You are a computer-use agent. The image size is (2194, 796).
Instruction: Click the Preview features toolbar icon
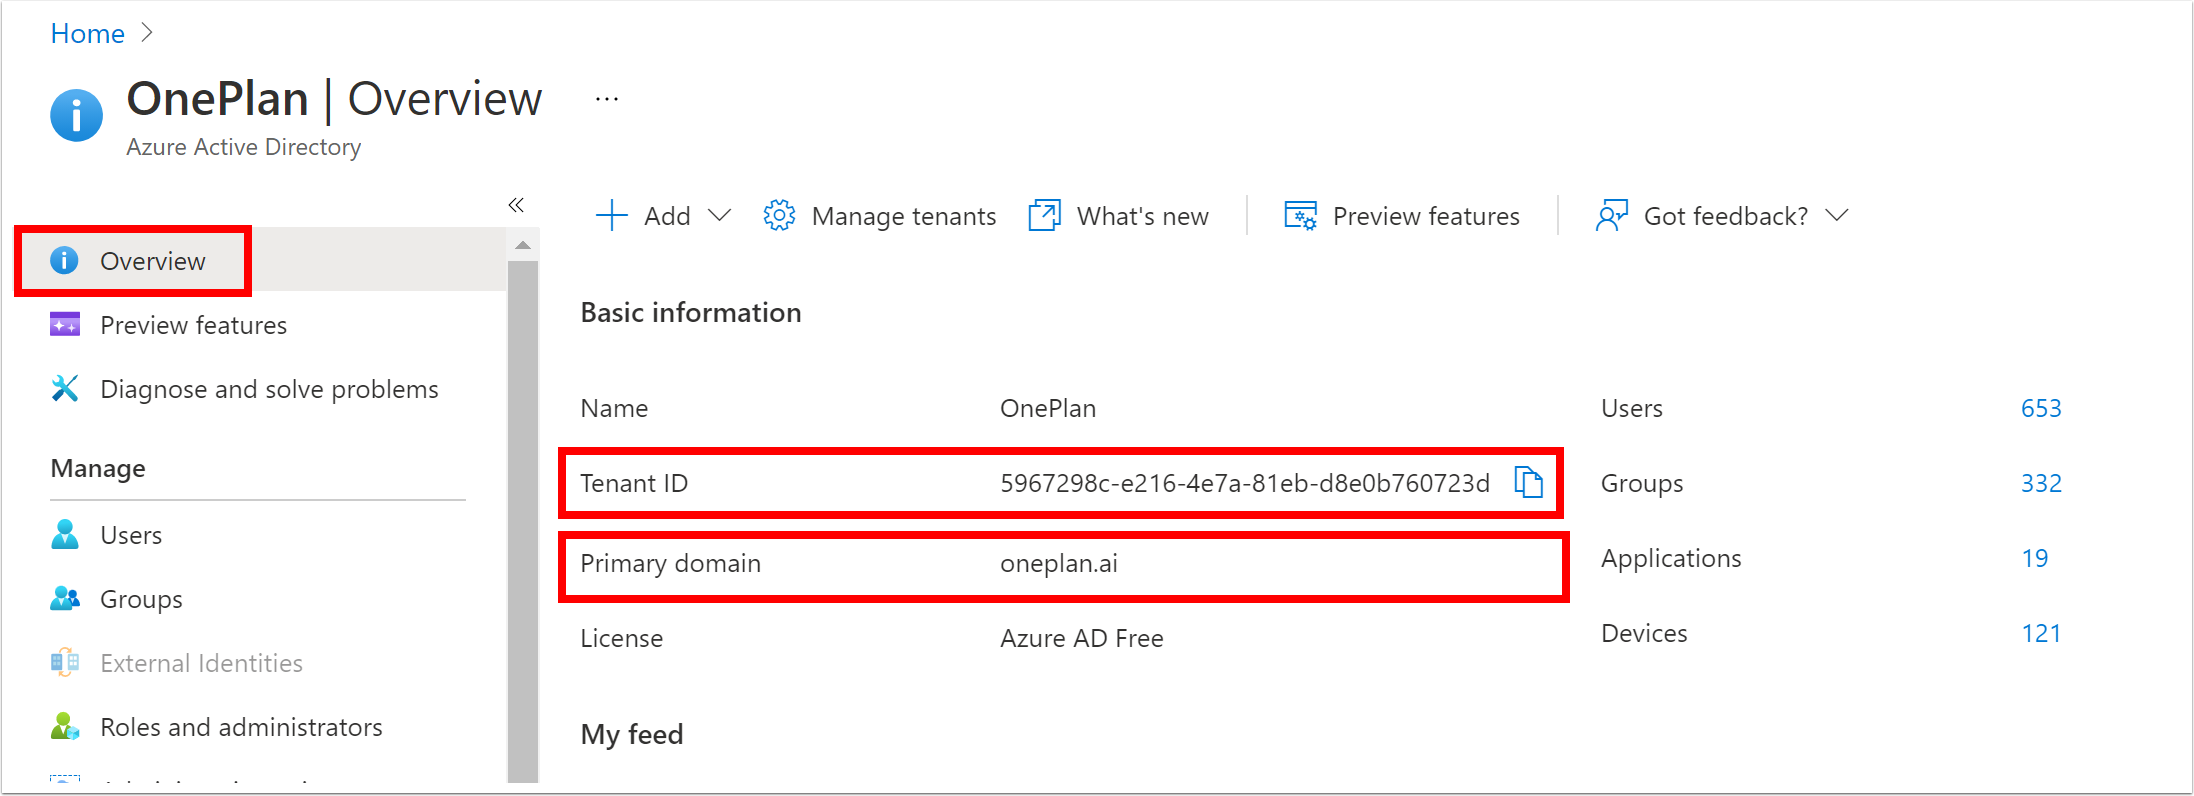tap(1300, 216)
